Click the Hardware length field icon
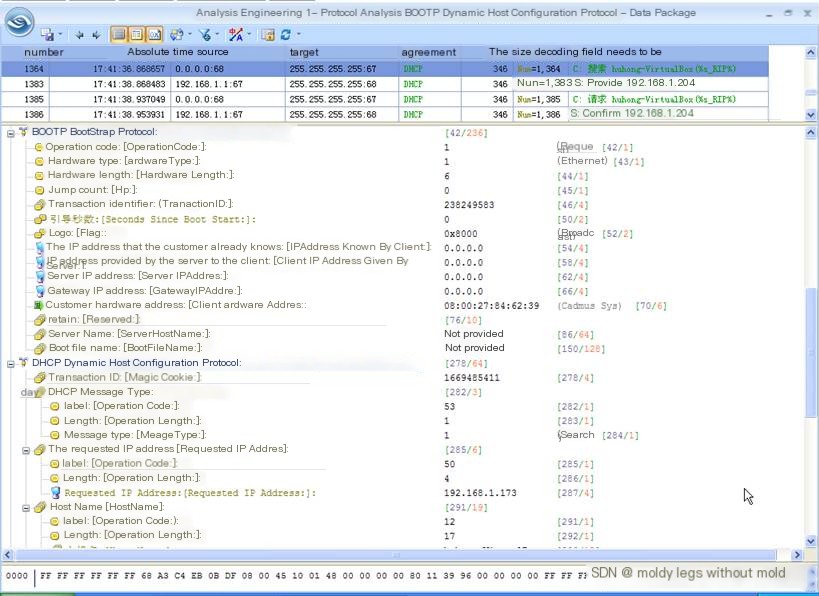 [x=39, y=176]
